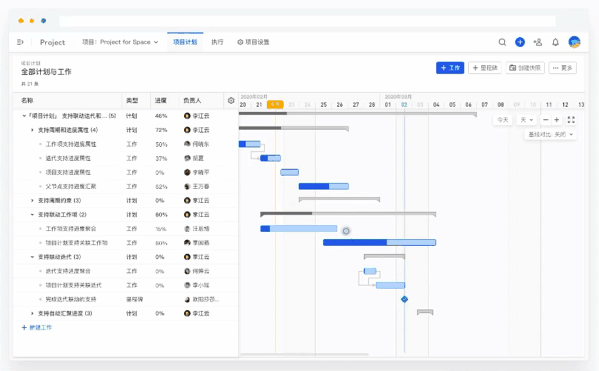The height and width of the screenshot is (371, 599).
Task: Click the 负责人 column header
Action: [192, 100]
